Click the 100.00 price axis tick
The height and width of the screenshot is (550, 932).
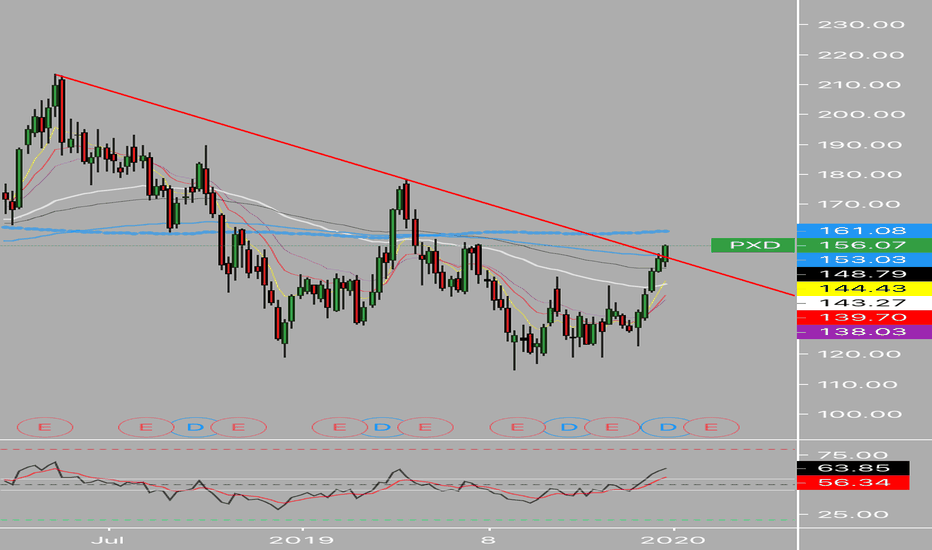(x=861, y=414)
